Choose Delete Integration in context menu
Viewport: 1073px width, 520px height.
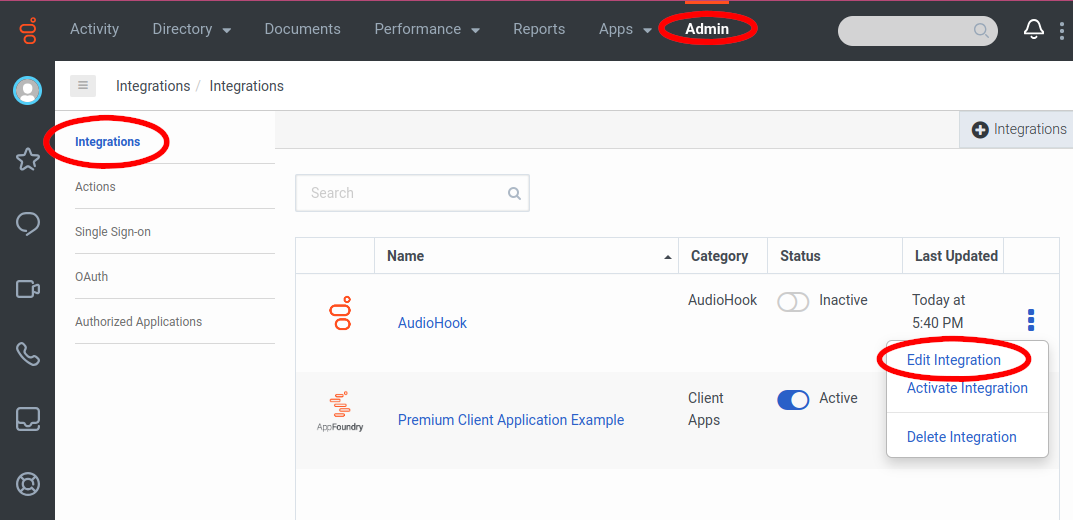tap(961, 437)
